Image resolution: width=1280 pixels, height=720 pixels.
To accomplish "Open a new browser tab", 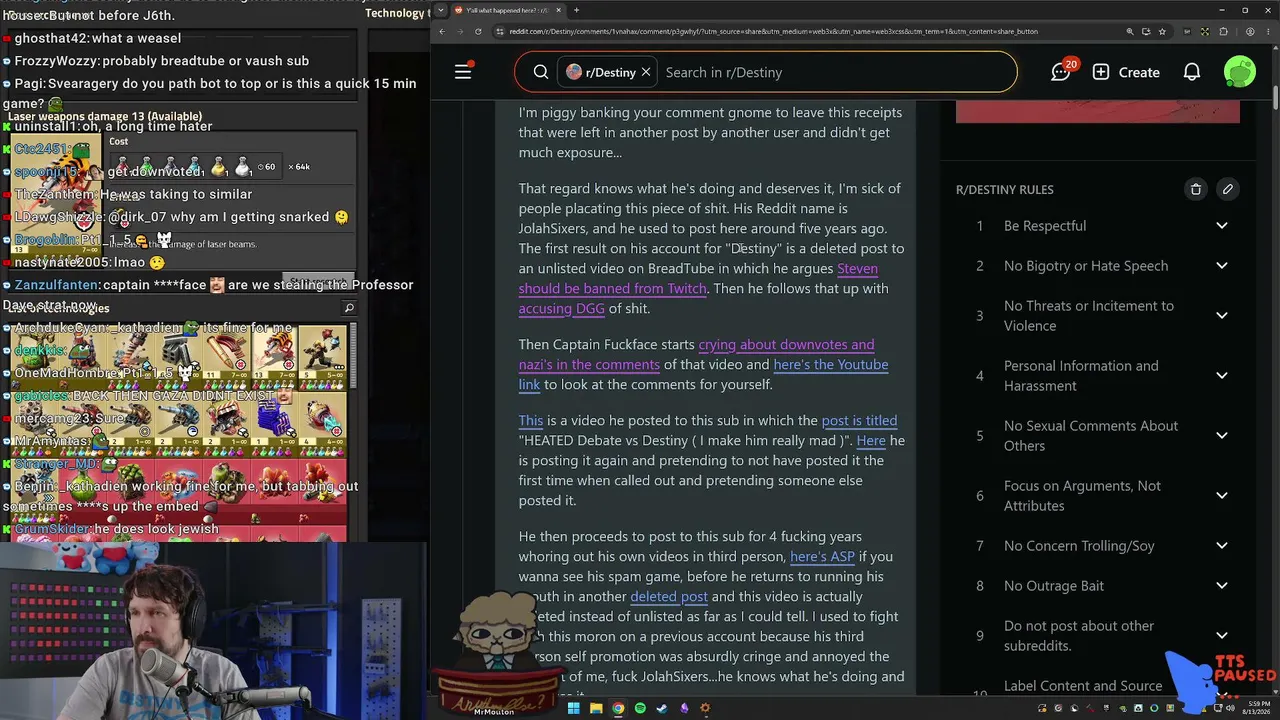I will point(576,10).
